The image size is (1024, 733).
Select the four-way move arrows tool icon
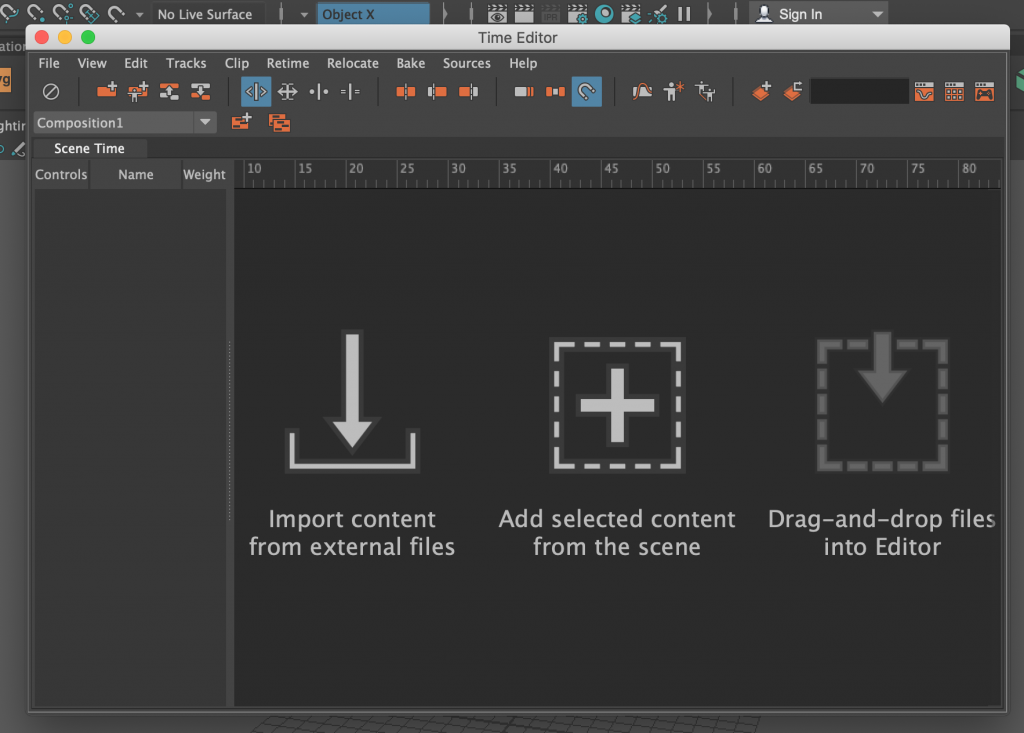(287, 91)
